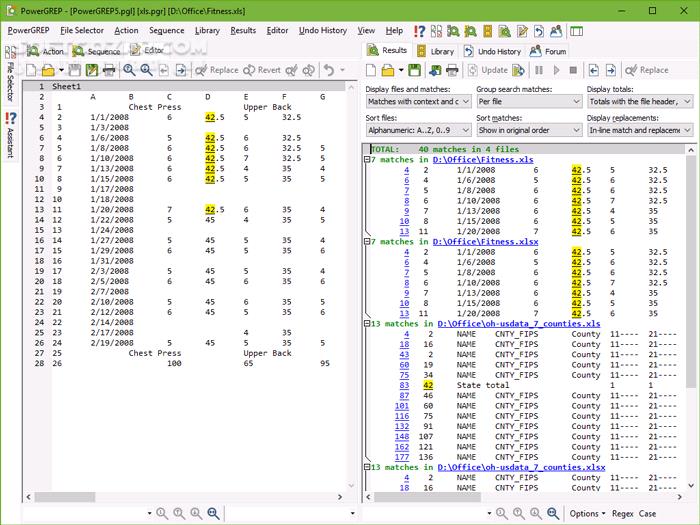Viewport: 700px width, 525px height.
Task: Open Display files and matches dropdown
Action: point(418,102)
